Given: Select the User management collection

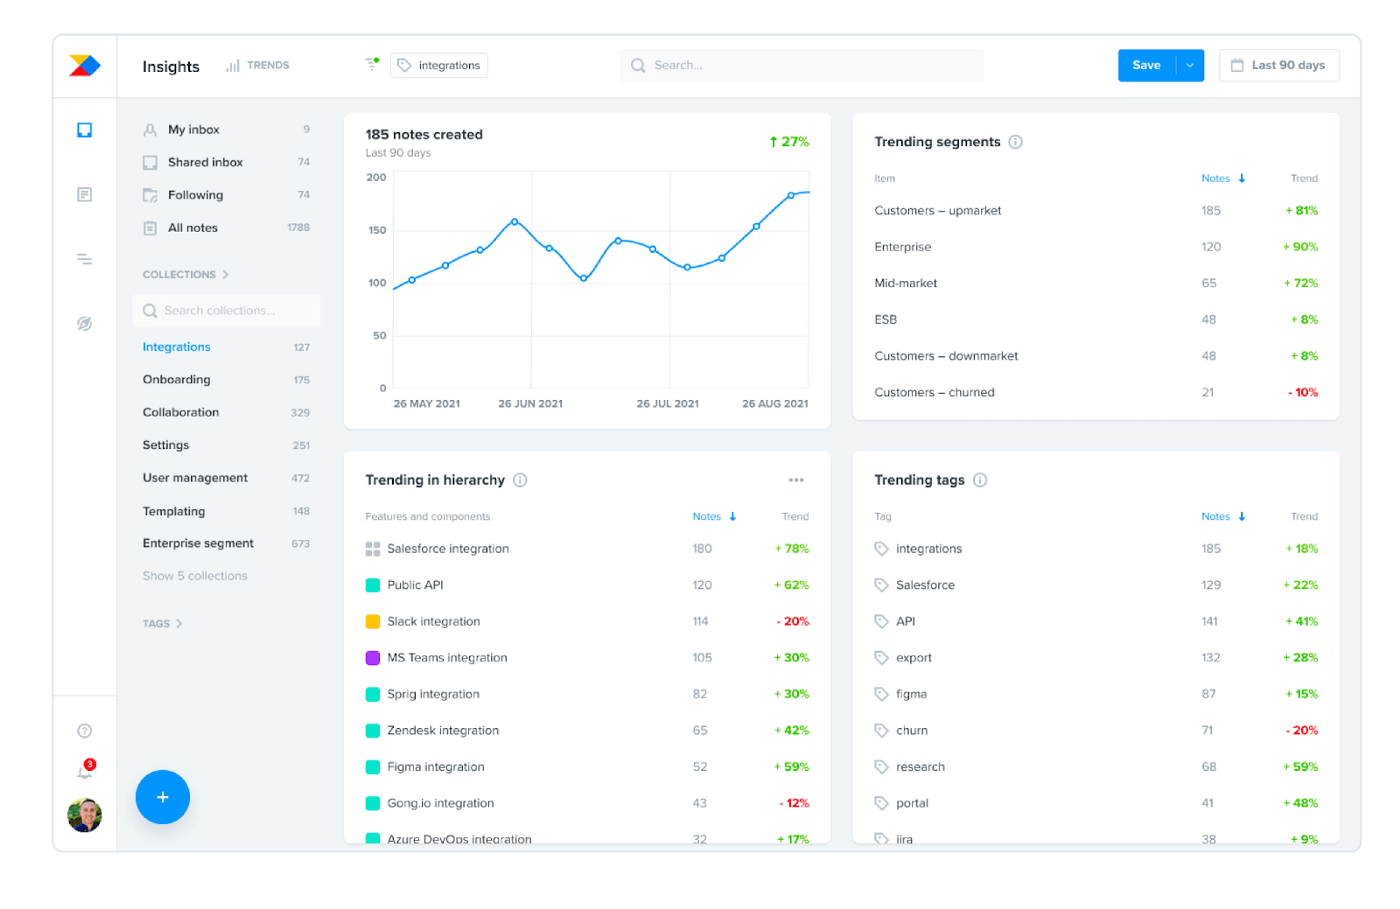Looking at the screenshot, I should [227, 478].
